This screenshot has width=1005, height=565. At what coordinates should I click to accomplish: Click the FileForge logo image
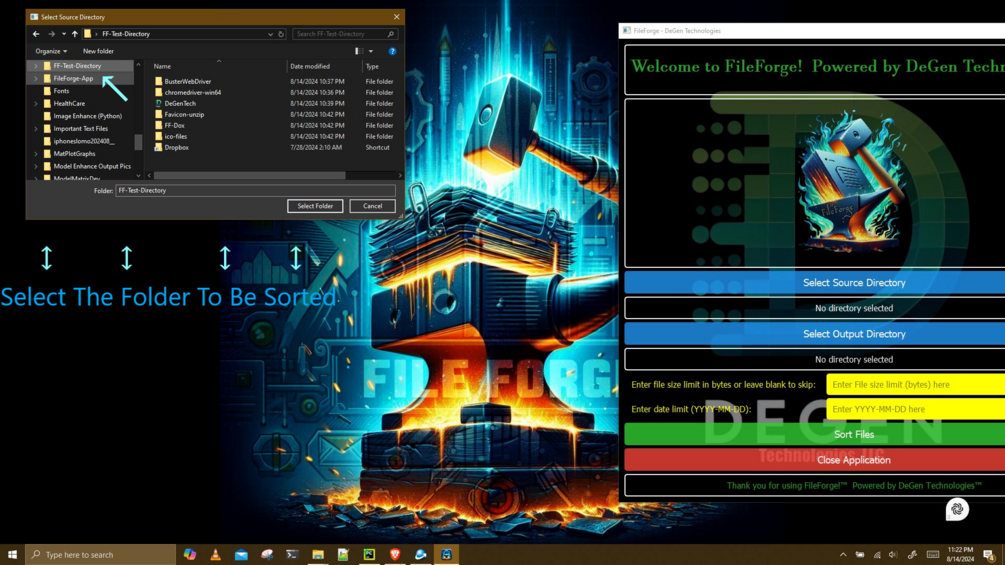[852, 182]
